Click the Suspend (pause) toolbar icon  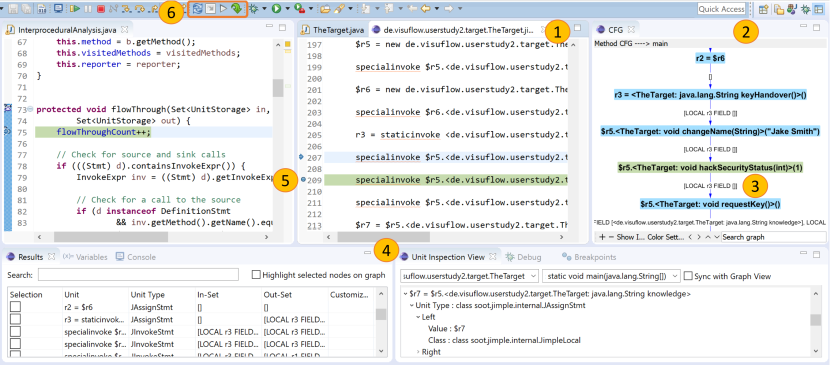click(x=88, y=9)
